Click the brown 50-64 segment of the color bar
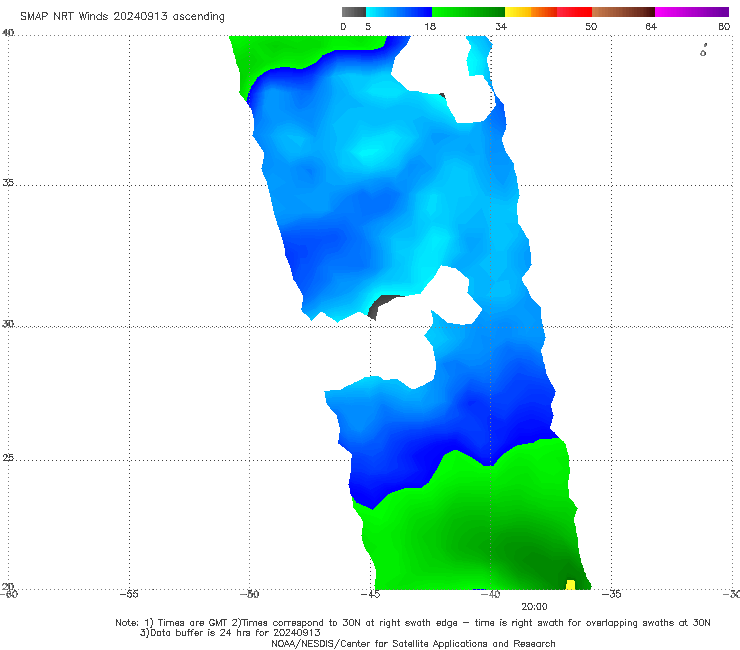The image size is (740, 650). (x=623, y=12)
